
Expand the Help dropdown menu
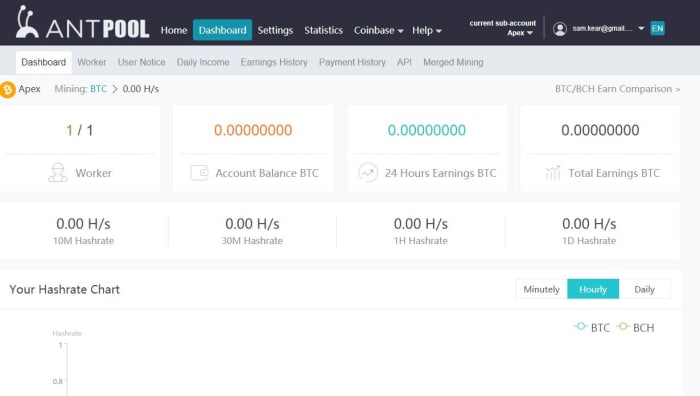click(426, 30)
